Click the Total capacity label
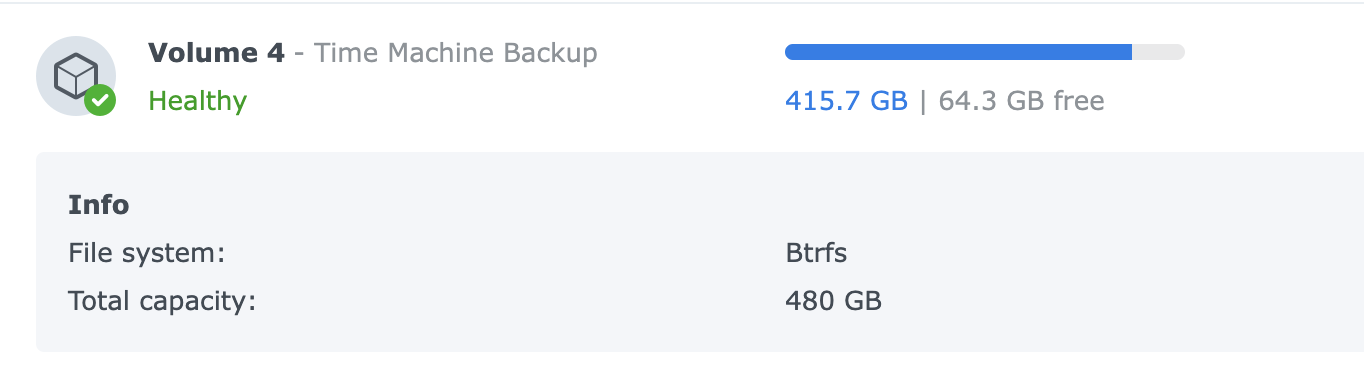Viewport: 1364px width, 372px height. (x=162, y=300)
